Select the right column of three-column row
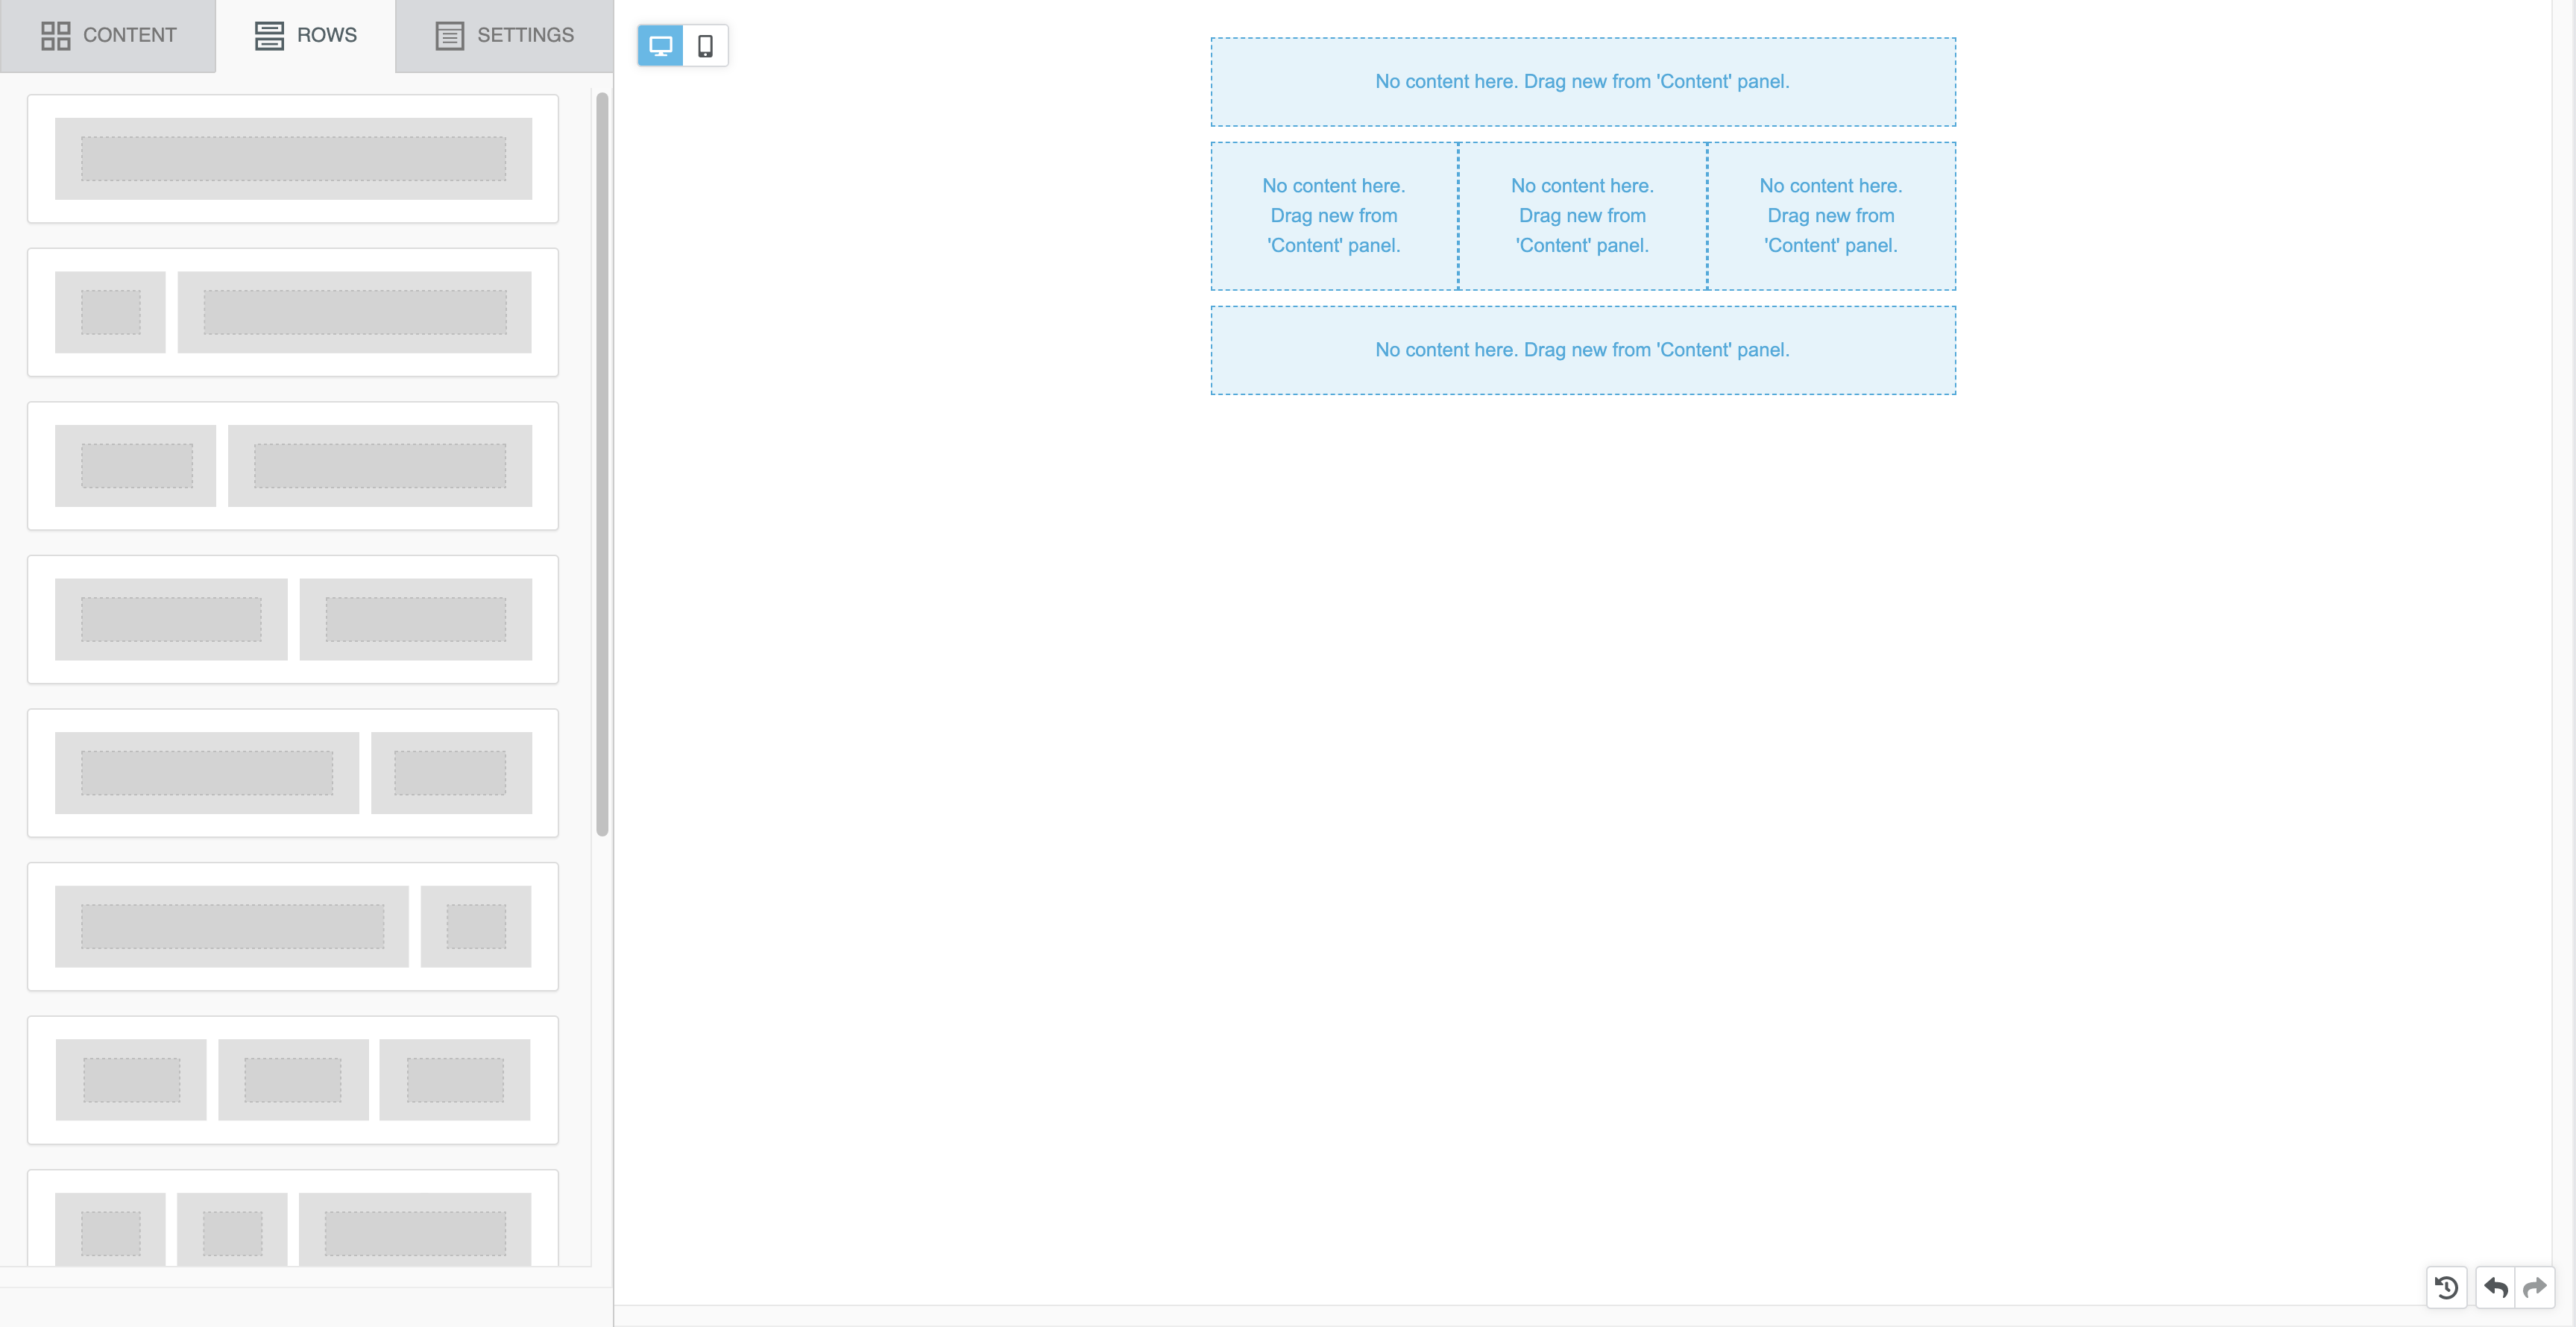Screen dimensions: 2576x1327 click(1831, 216)
